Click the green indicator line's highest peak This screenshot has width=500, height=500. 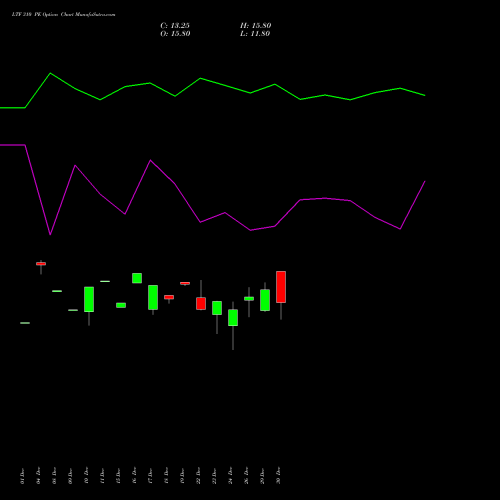click(x=50, y=73)
